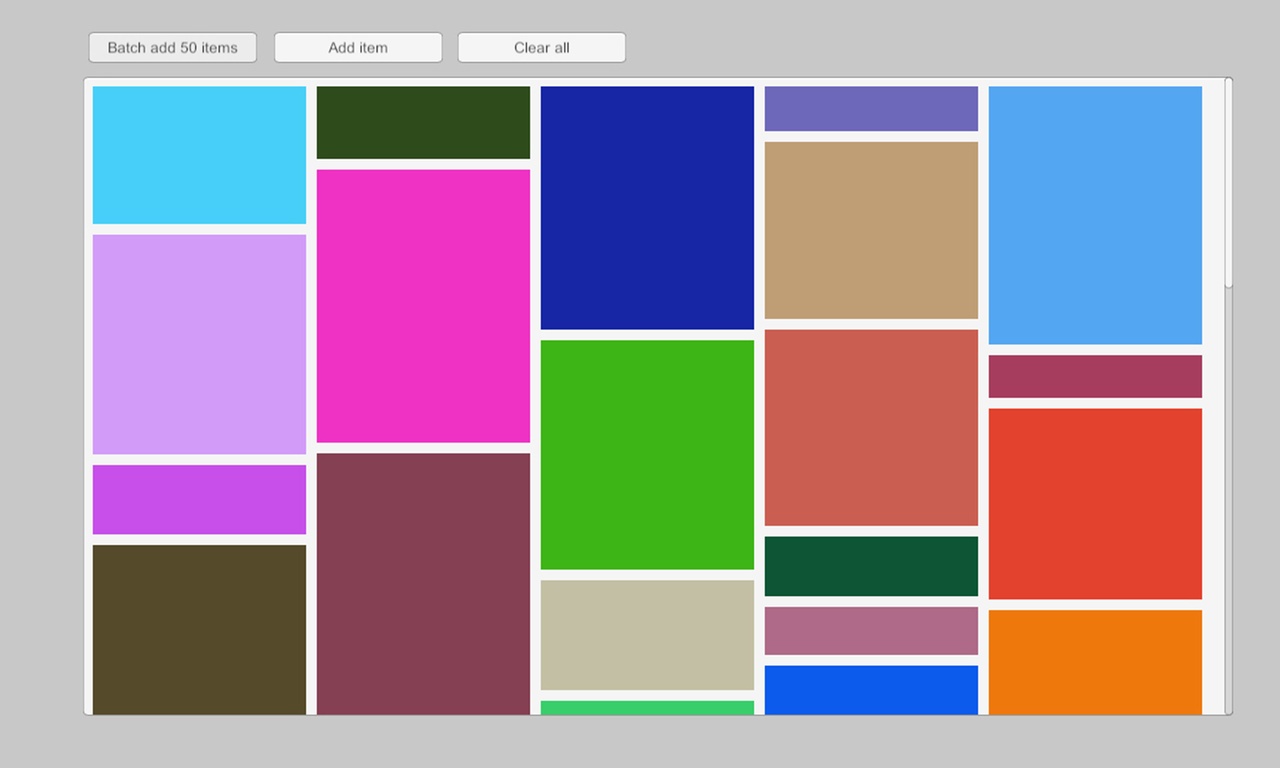Viewport: 1280px width, 768px height.
Task: Choose the dark forest green tile
Action: point(423,122)
